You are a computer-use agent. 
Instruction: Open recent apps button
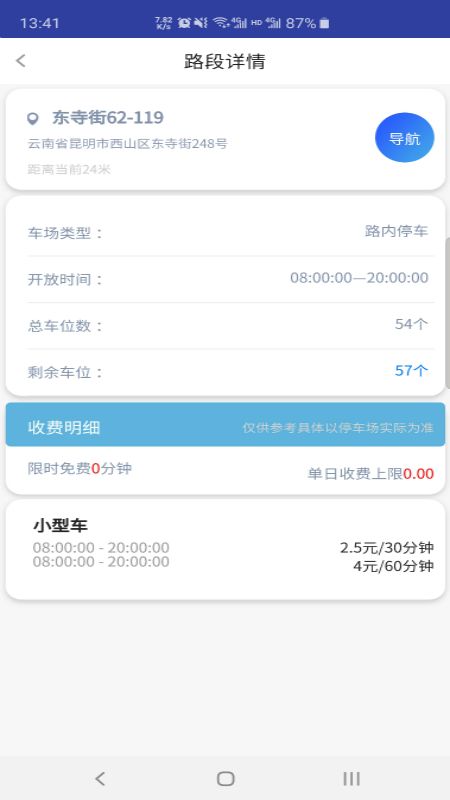(351, 779)
